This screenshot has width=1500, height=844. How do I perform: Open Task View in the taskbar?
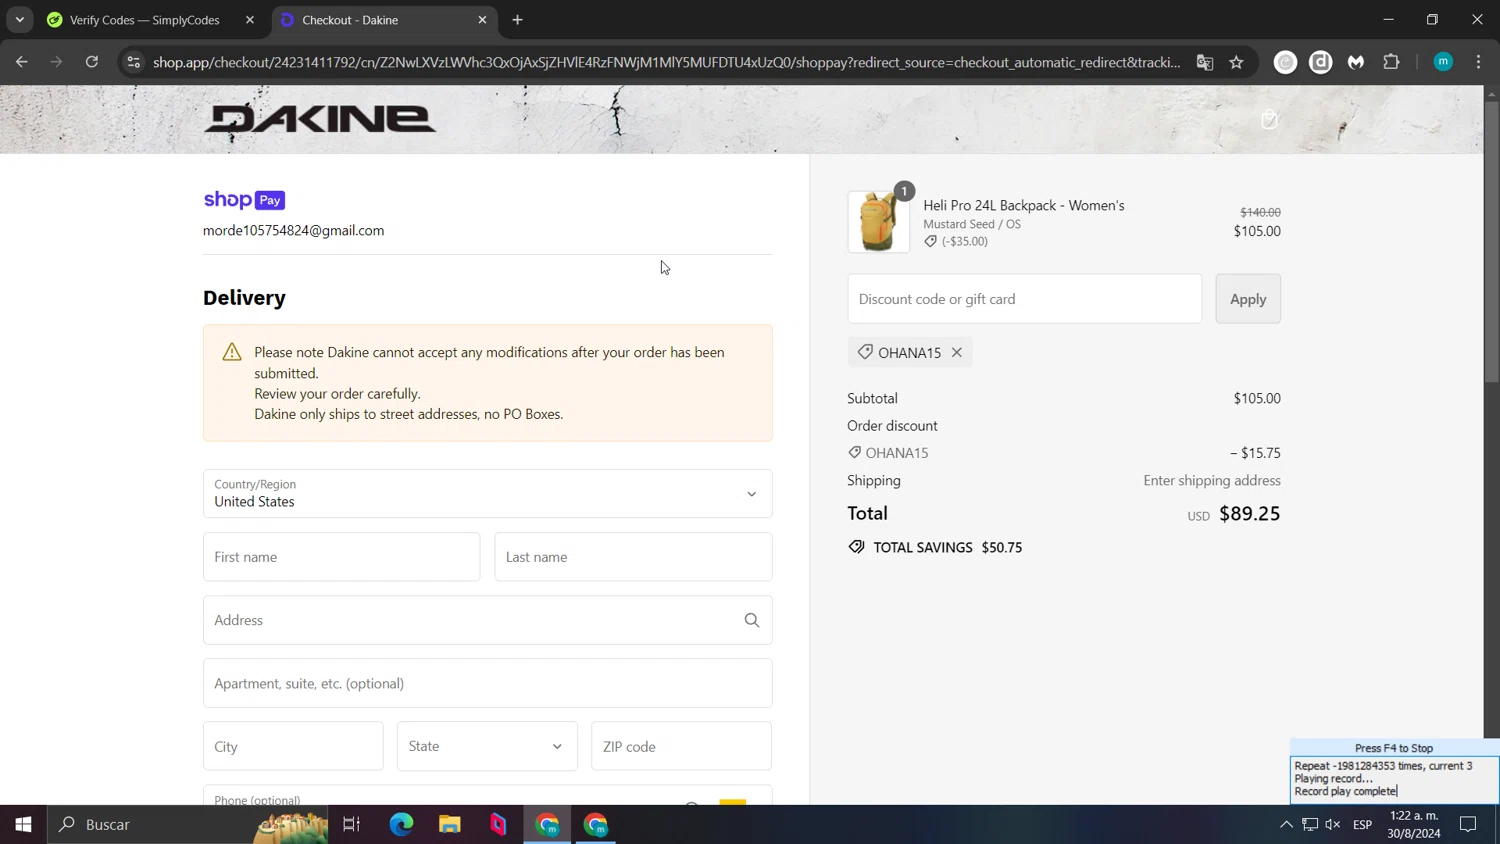click(351, 825)
